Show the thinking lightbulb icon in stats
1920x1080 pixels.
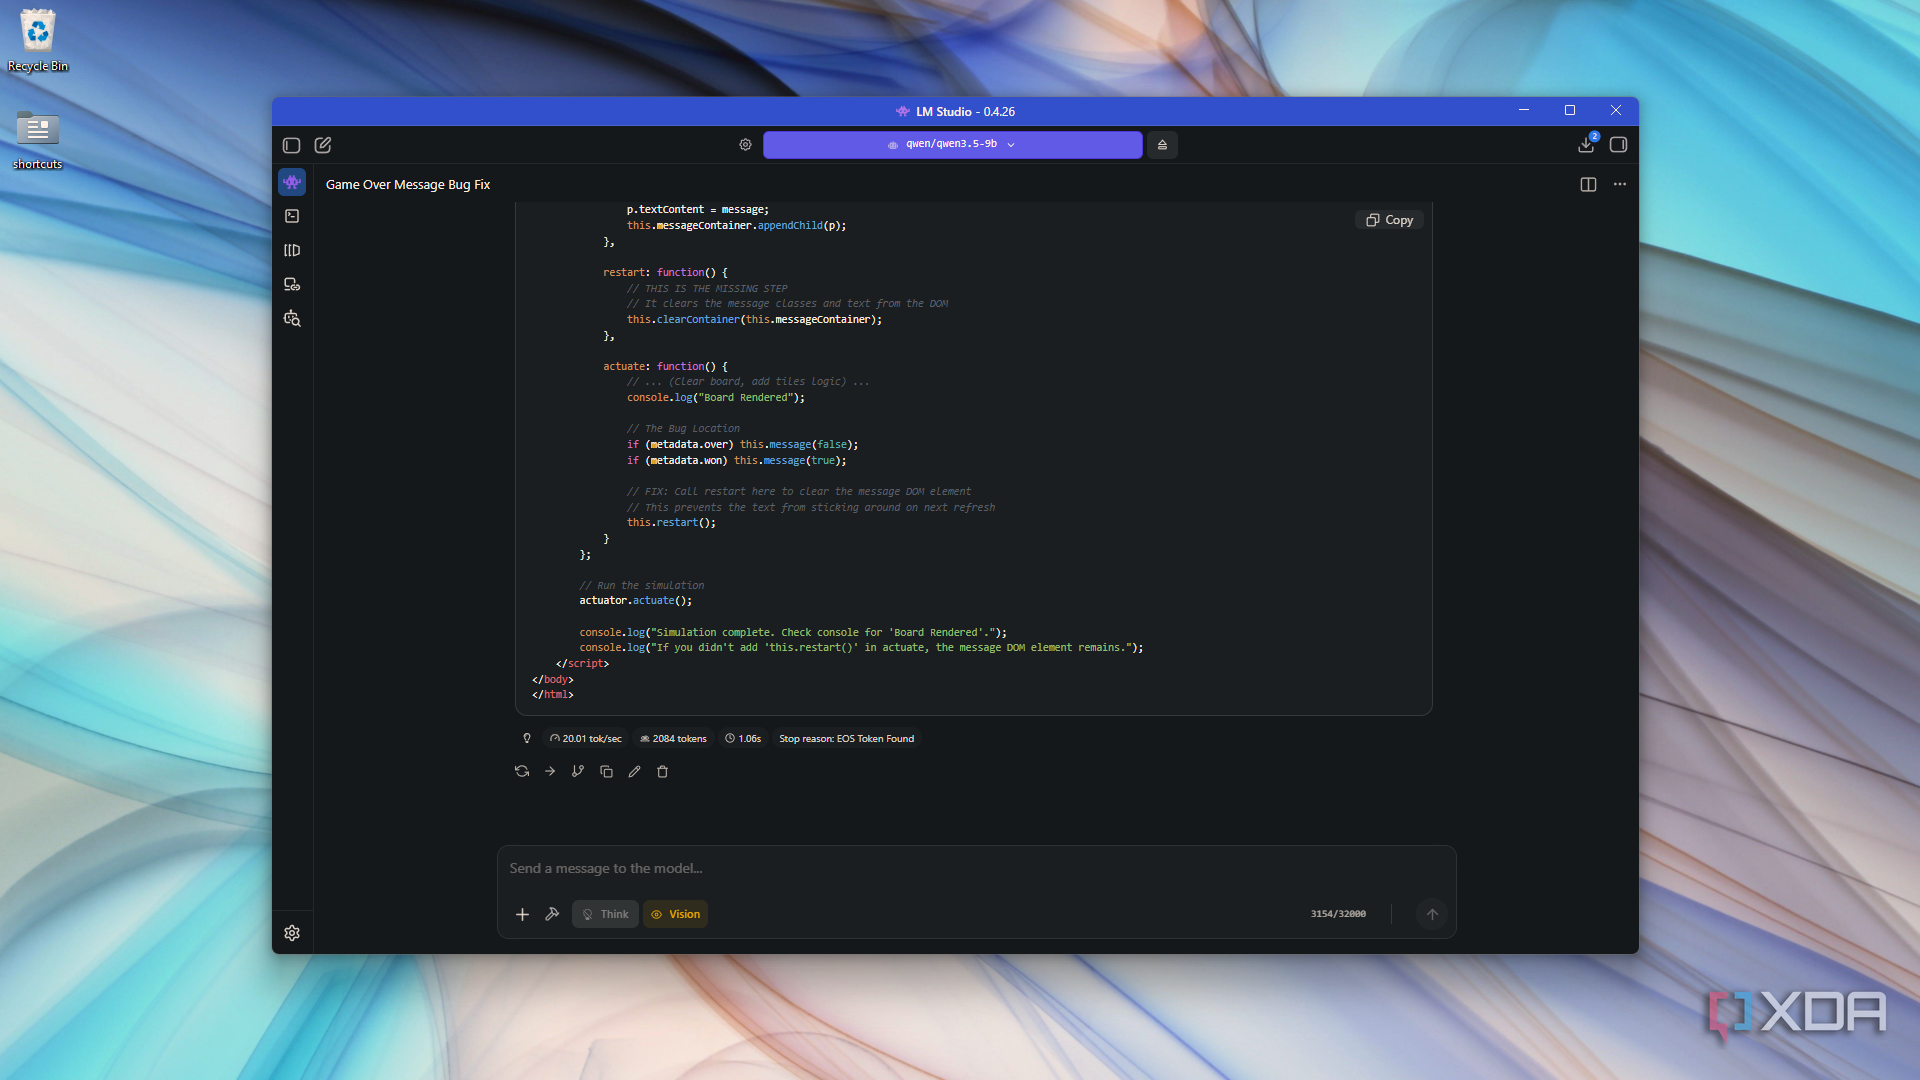click(x=527, y=739)
